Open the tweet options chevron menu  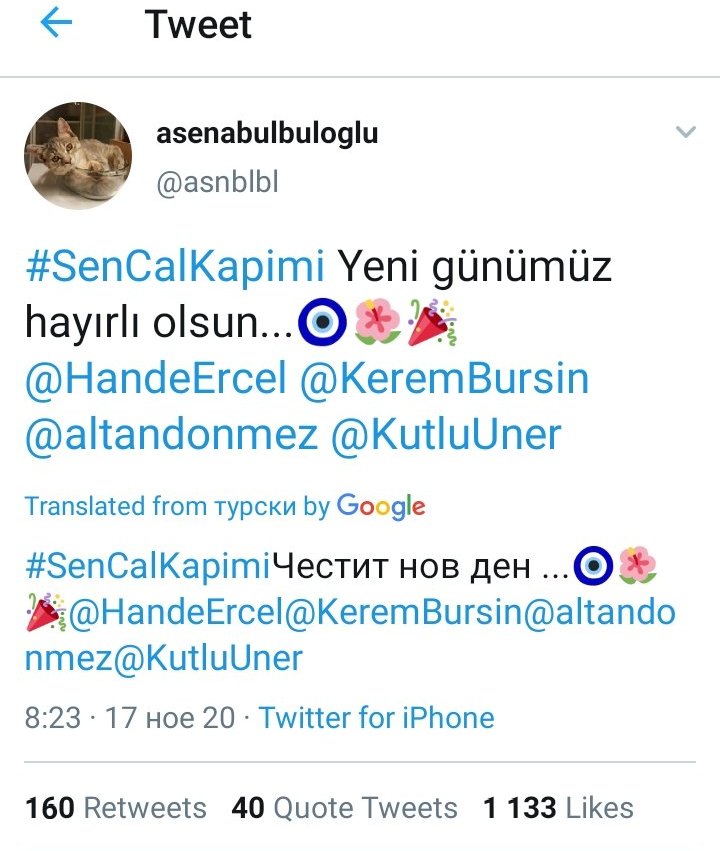pos(685,132)
